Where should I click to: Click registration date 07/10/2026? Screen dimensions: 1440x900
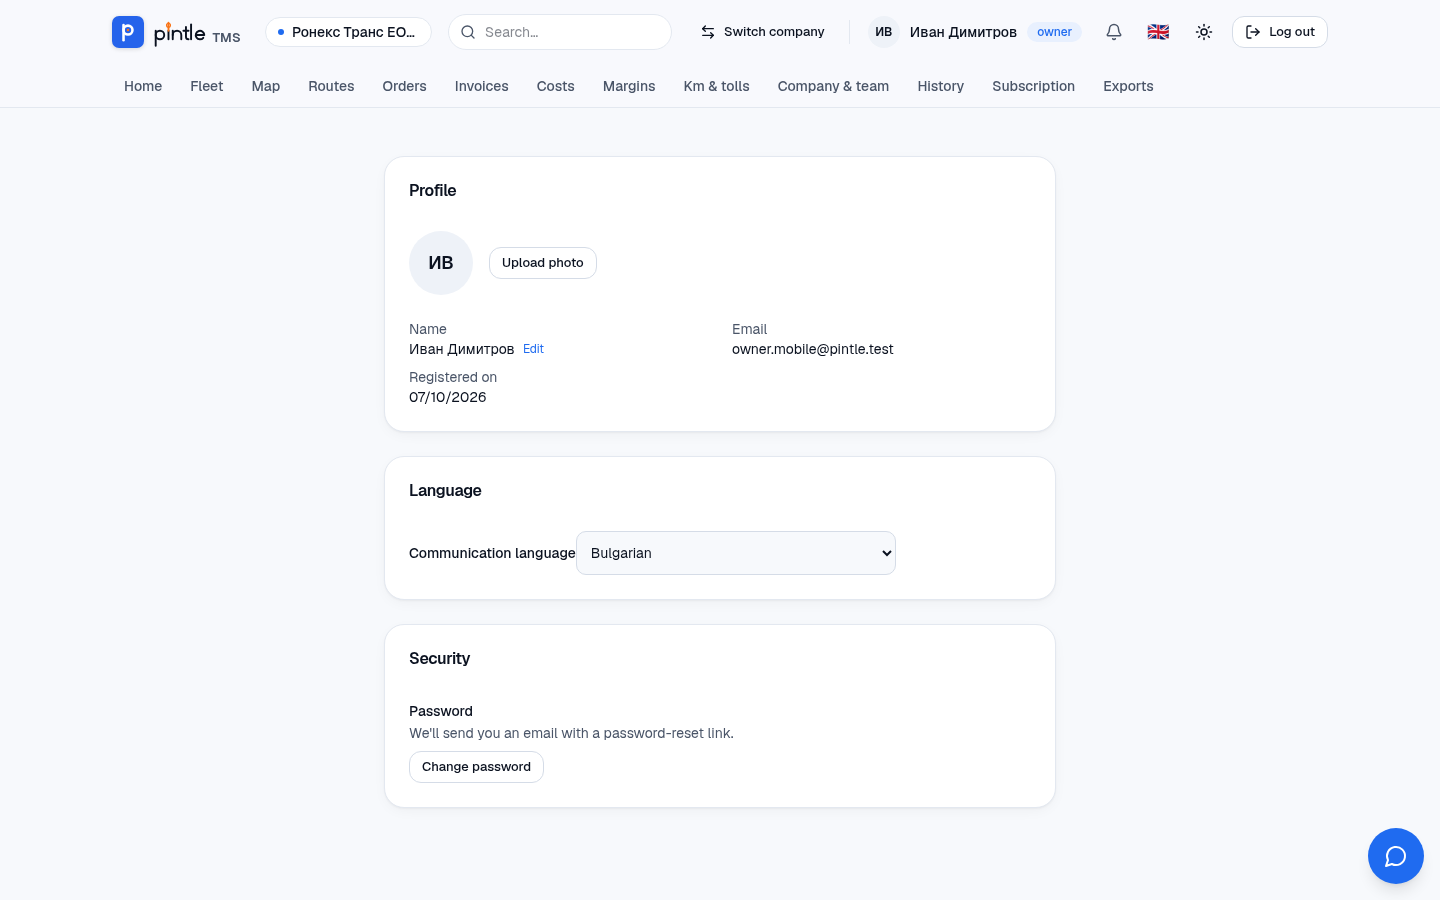448,397
